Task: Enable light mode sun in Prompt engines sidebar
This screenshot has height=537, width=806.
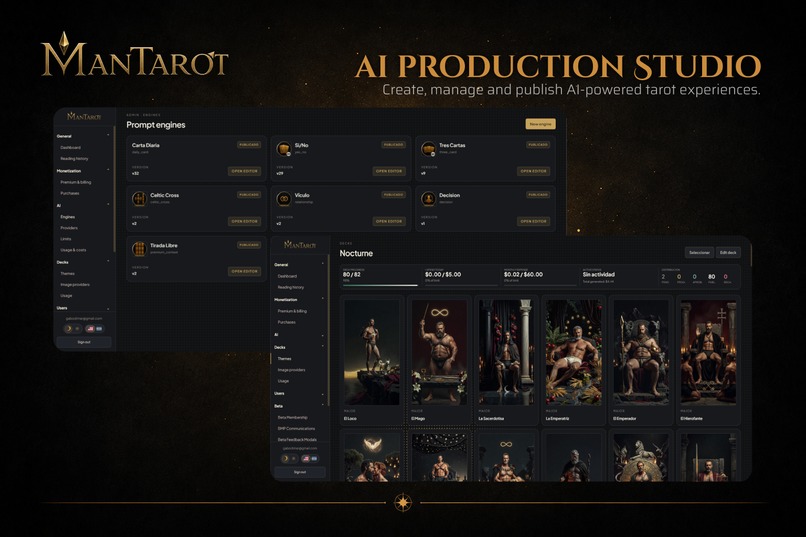Action: [x=78, y=329]
